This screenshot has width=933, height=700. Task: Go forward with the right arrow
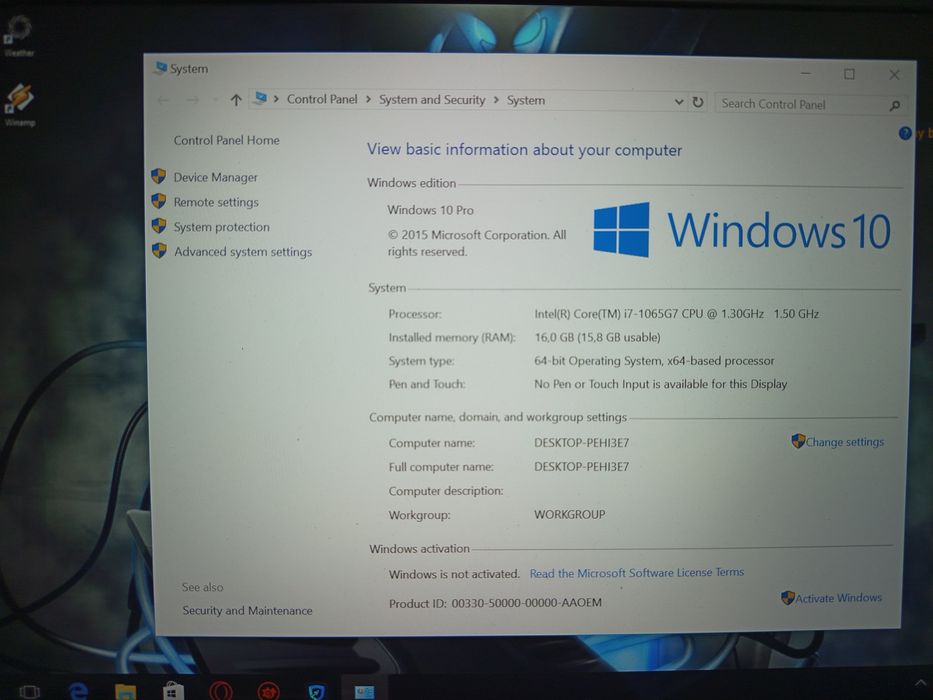pos(192,101)
